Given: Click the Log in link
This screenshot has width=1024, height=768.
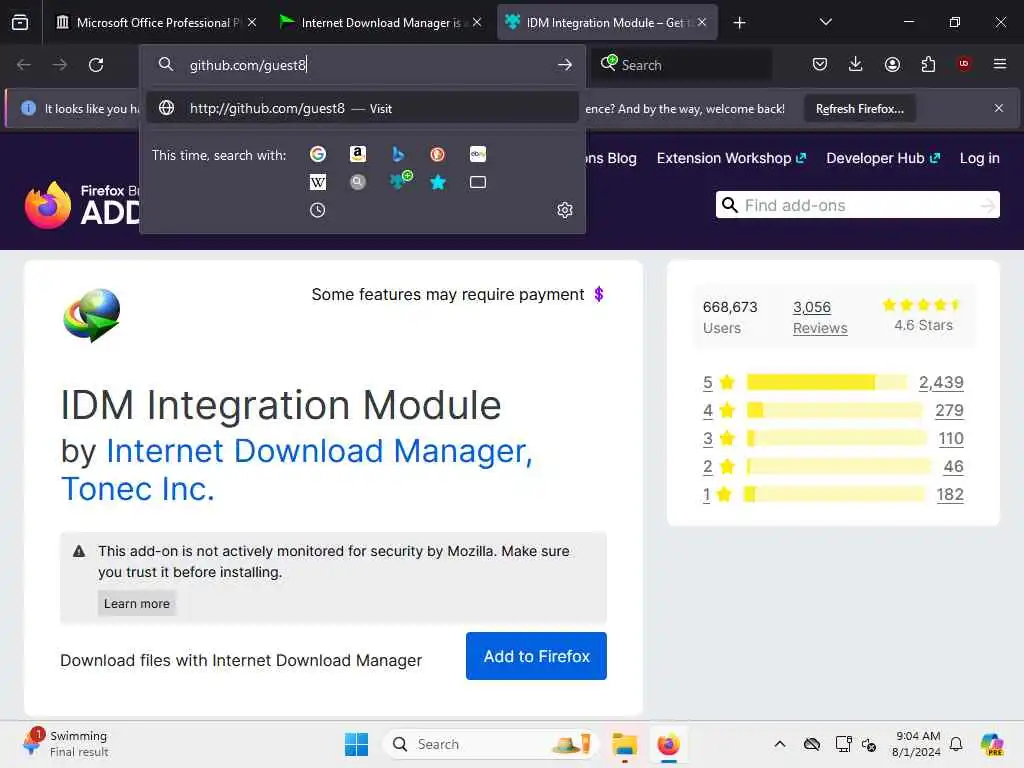Looking at the screenshot, I should tap(980, 158).
